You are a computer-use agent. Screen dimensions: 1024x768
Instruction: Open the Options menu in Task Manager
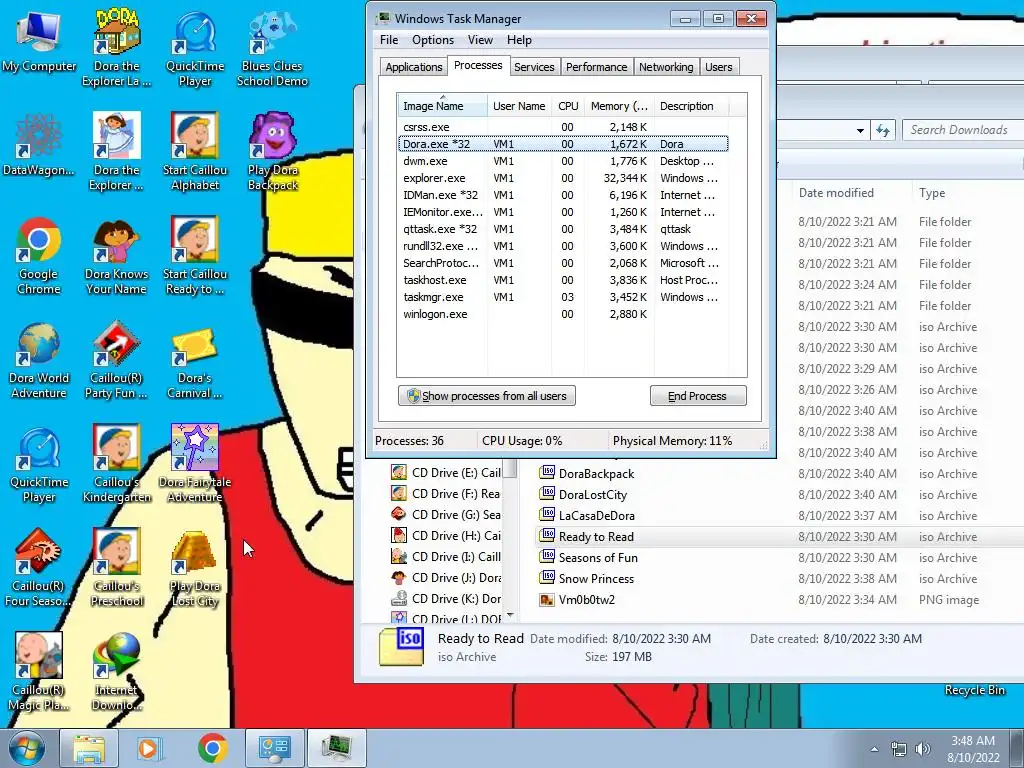point(432,40)
